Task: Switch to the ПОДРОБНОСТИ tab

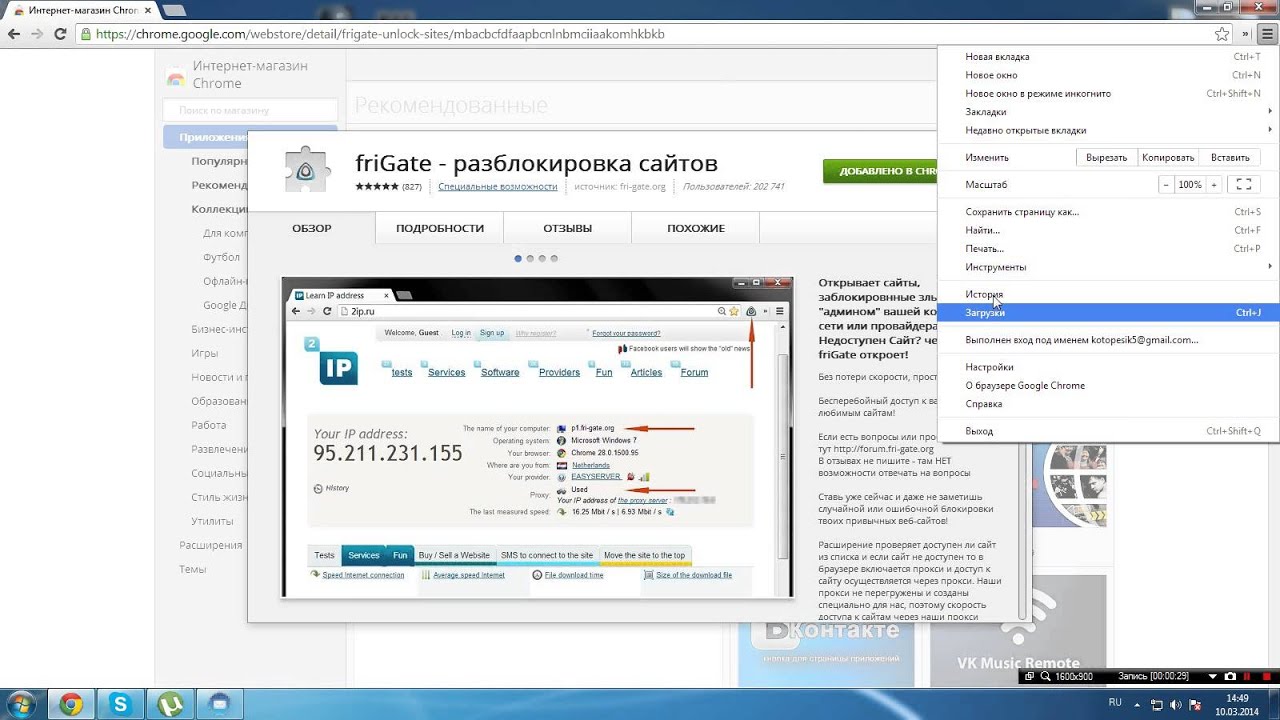Action: [439, 228]
